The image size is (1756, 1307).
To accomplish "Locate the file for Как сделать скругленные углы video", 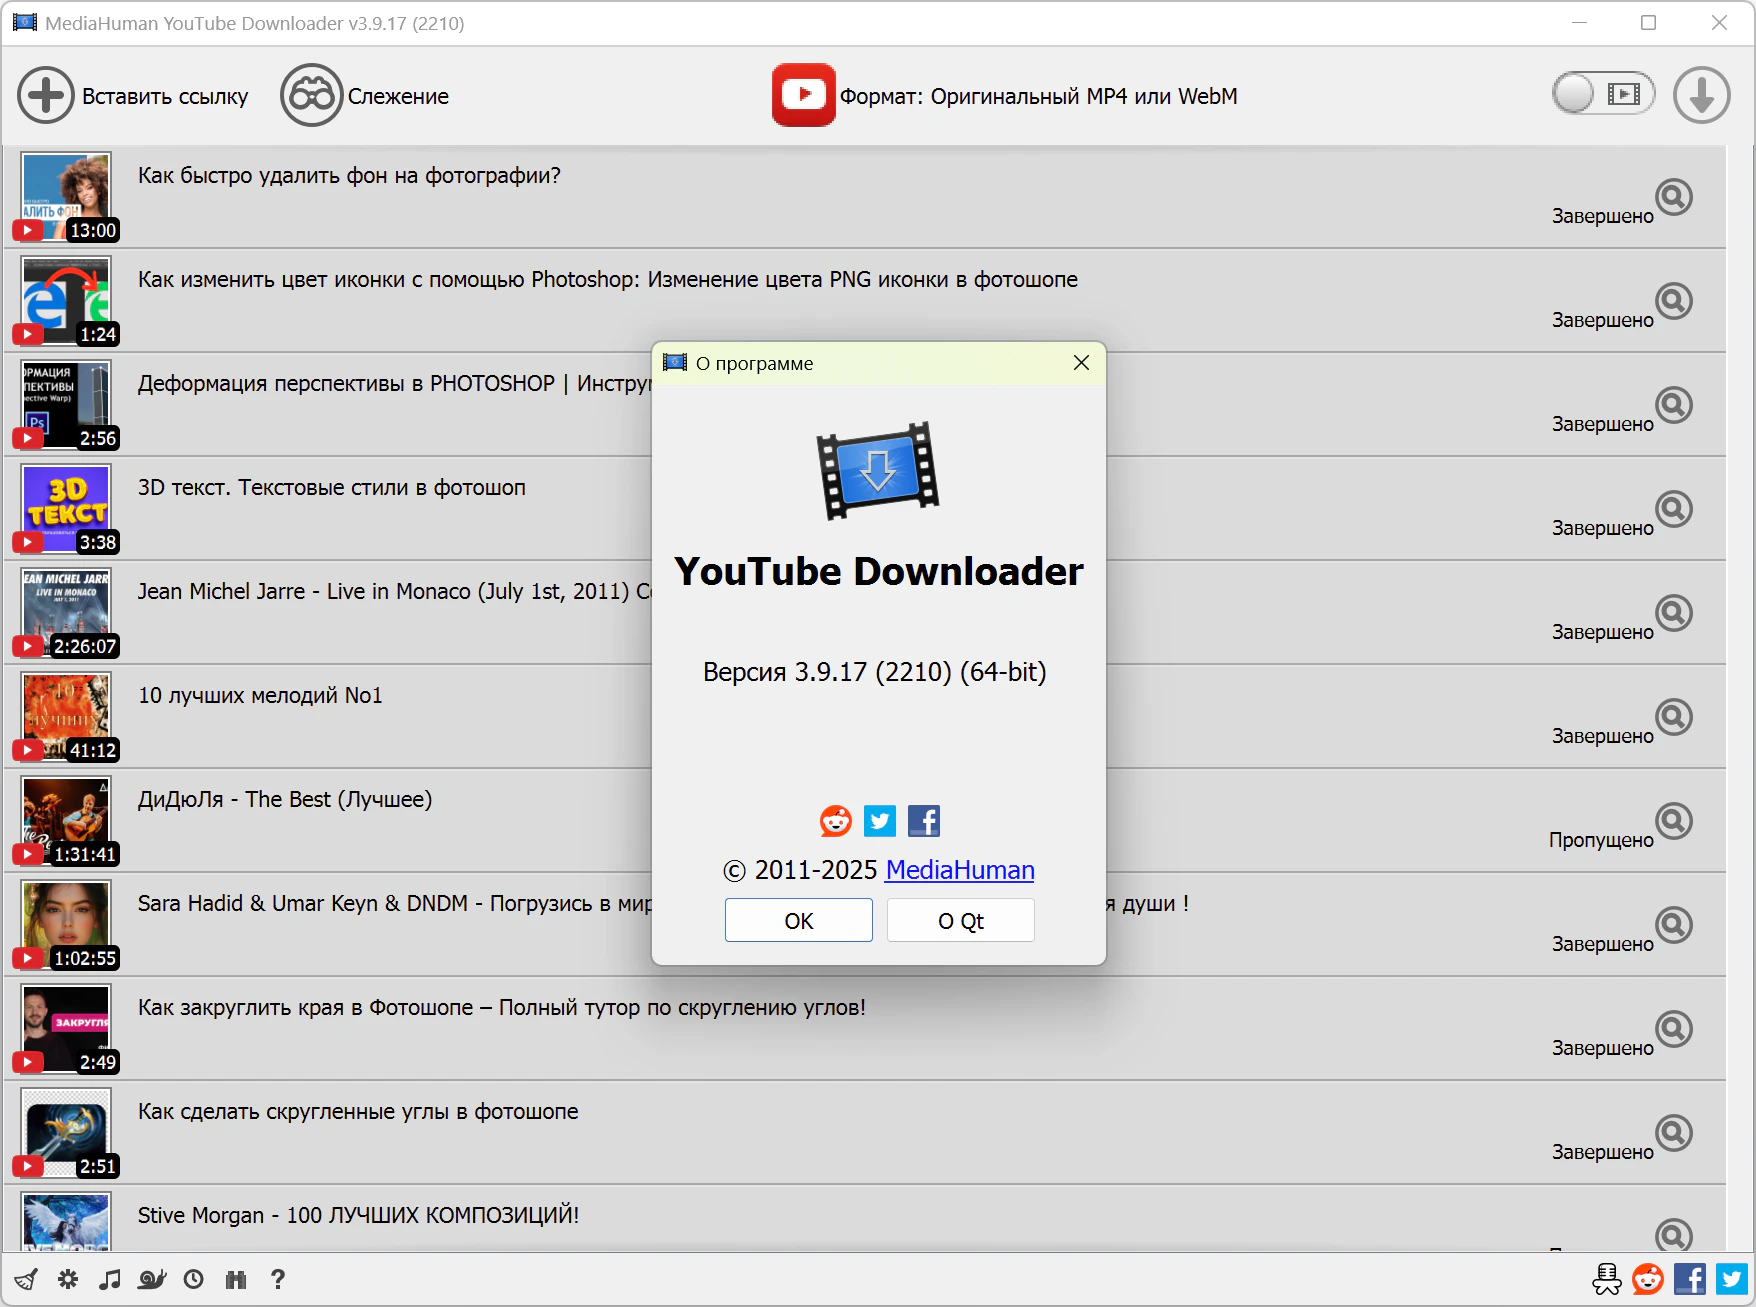I will click(x=1674, y=1133).
